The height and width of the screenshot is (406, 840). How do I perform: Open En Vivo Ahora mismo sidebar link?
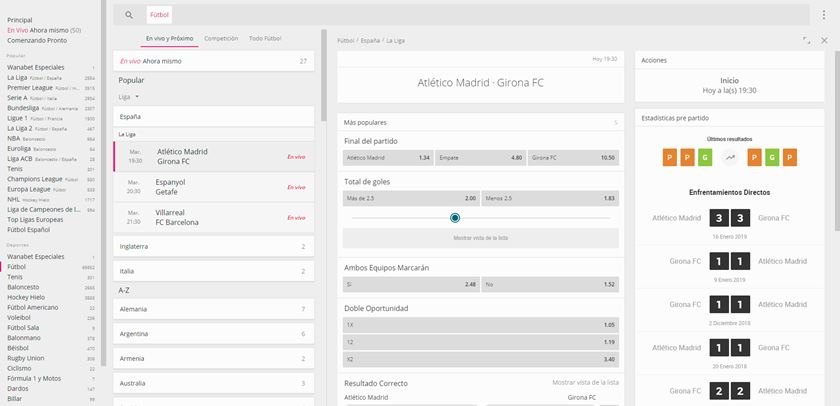44,30
